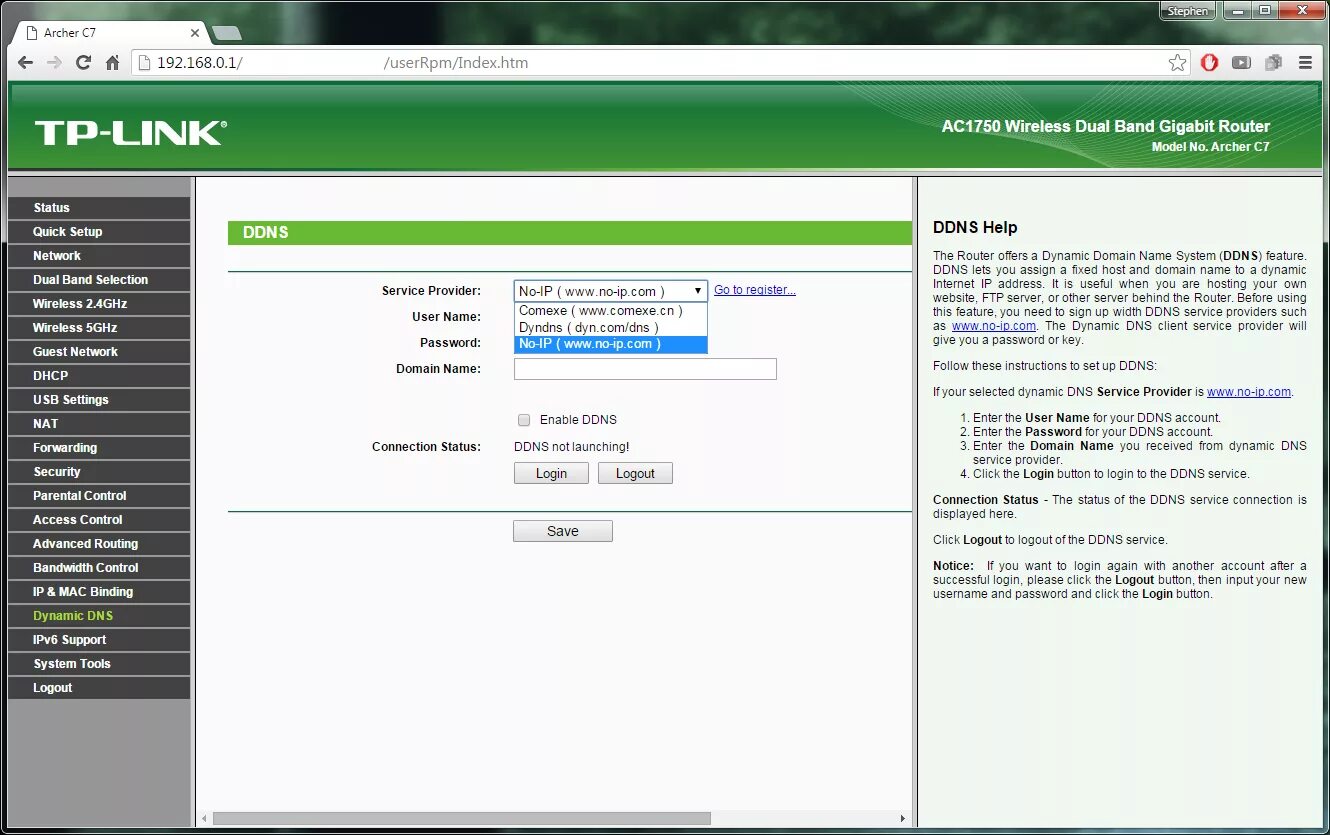
Task: Open the Chrome hamburger menu
Action: 1305,62
